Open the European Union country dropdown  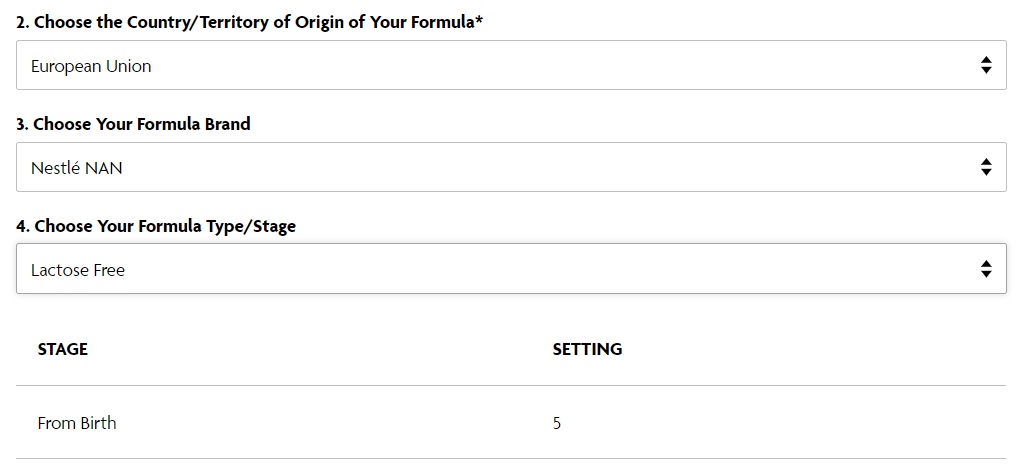click(511, 65)
